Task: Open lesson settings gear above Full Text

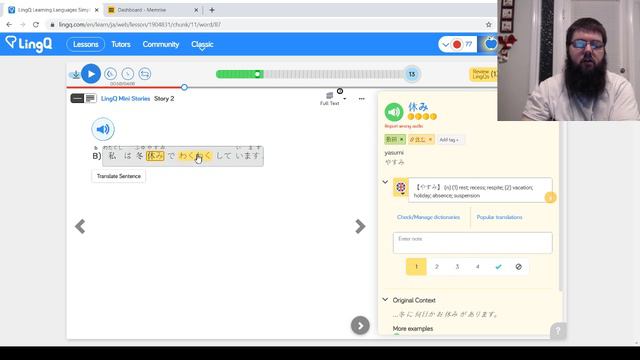Action: [x=340, y=91]
